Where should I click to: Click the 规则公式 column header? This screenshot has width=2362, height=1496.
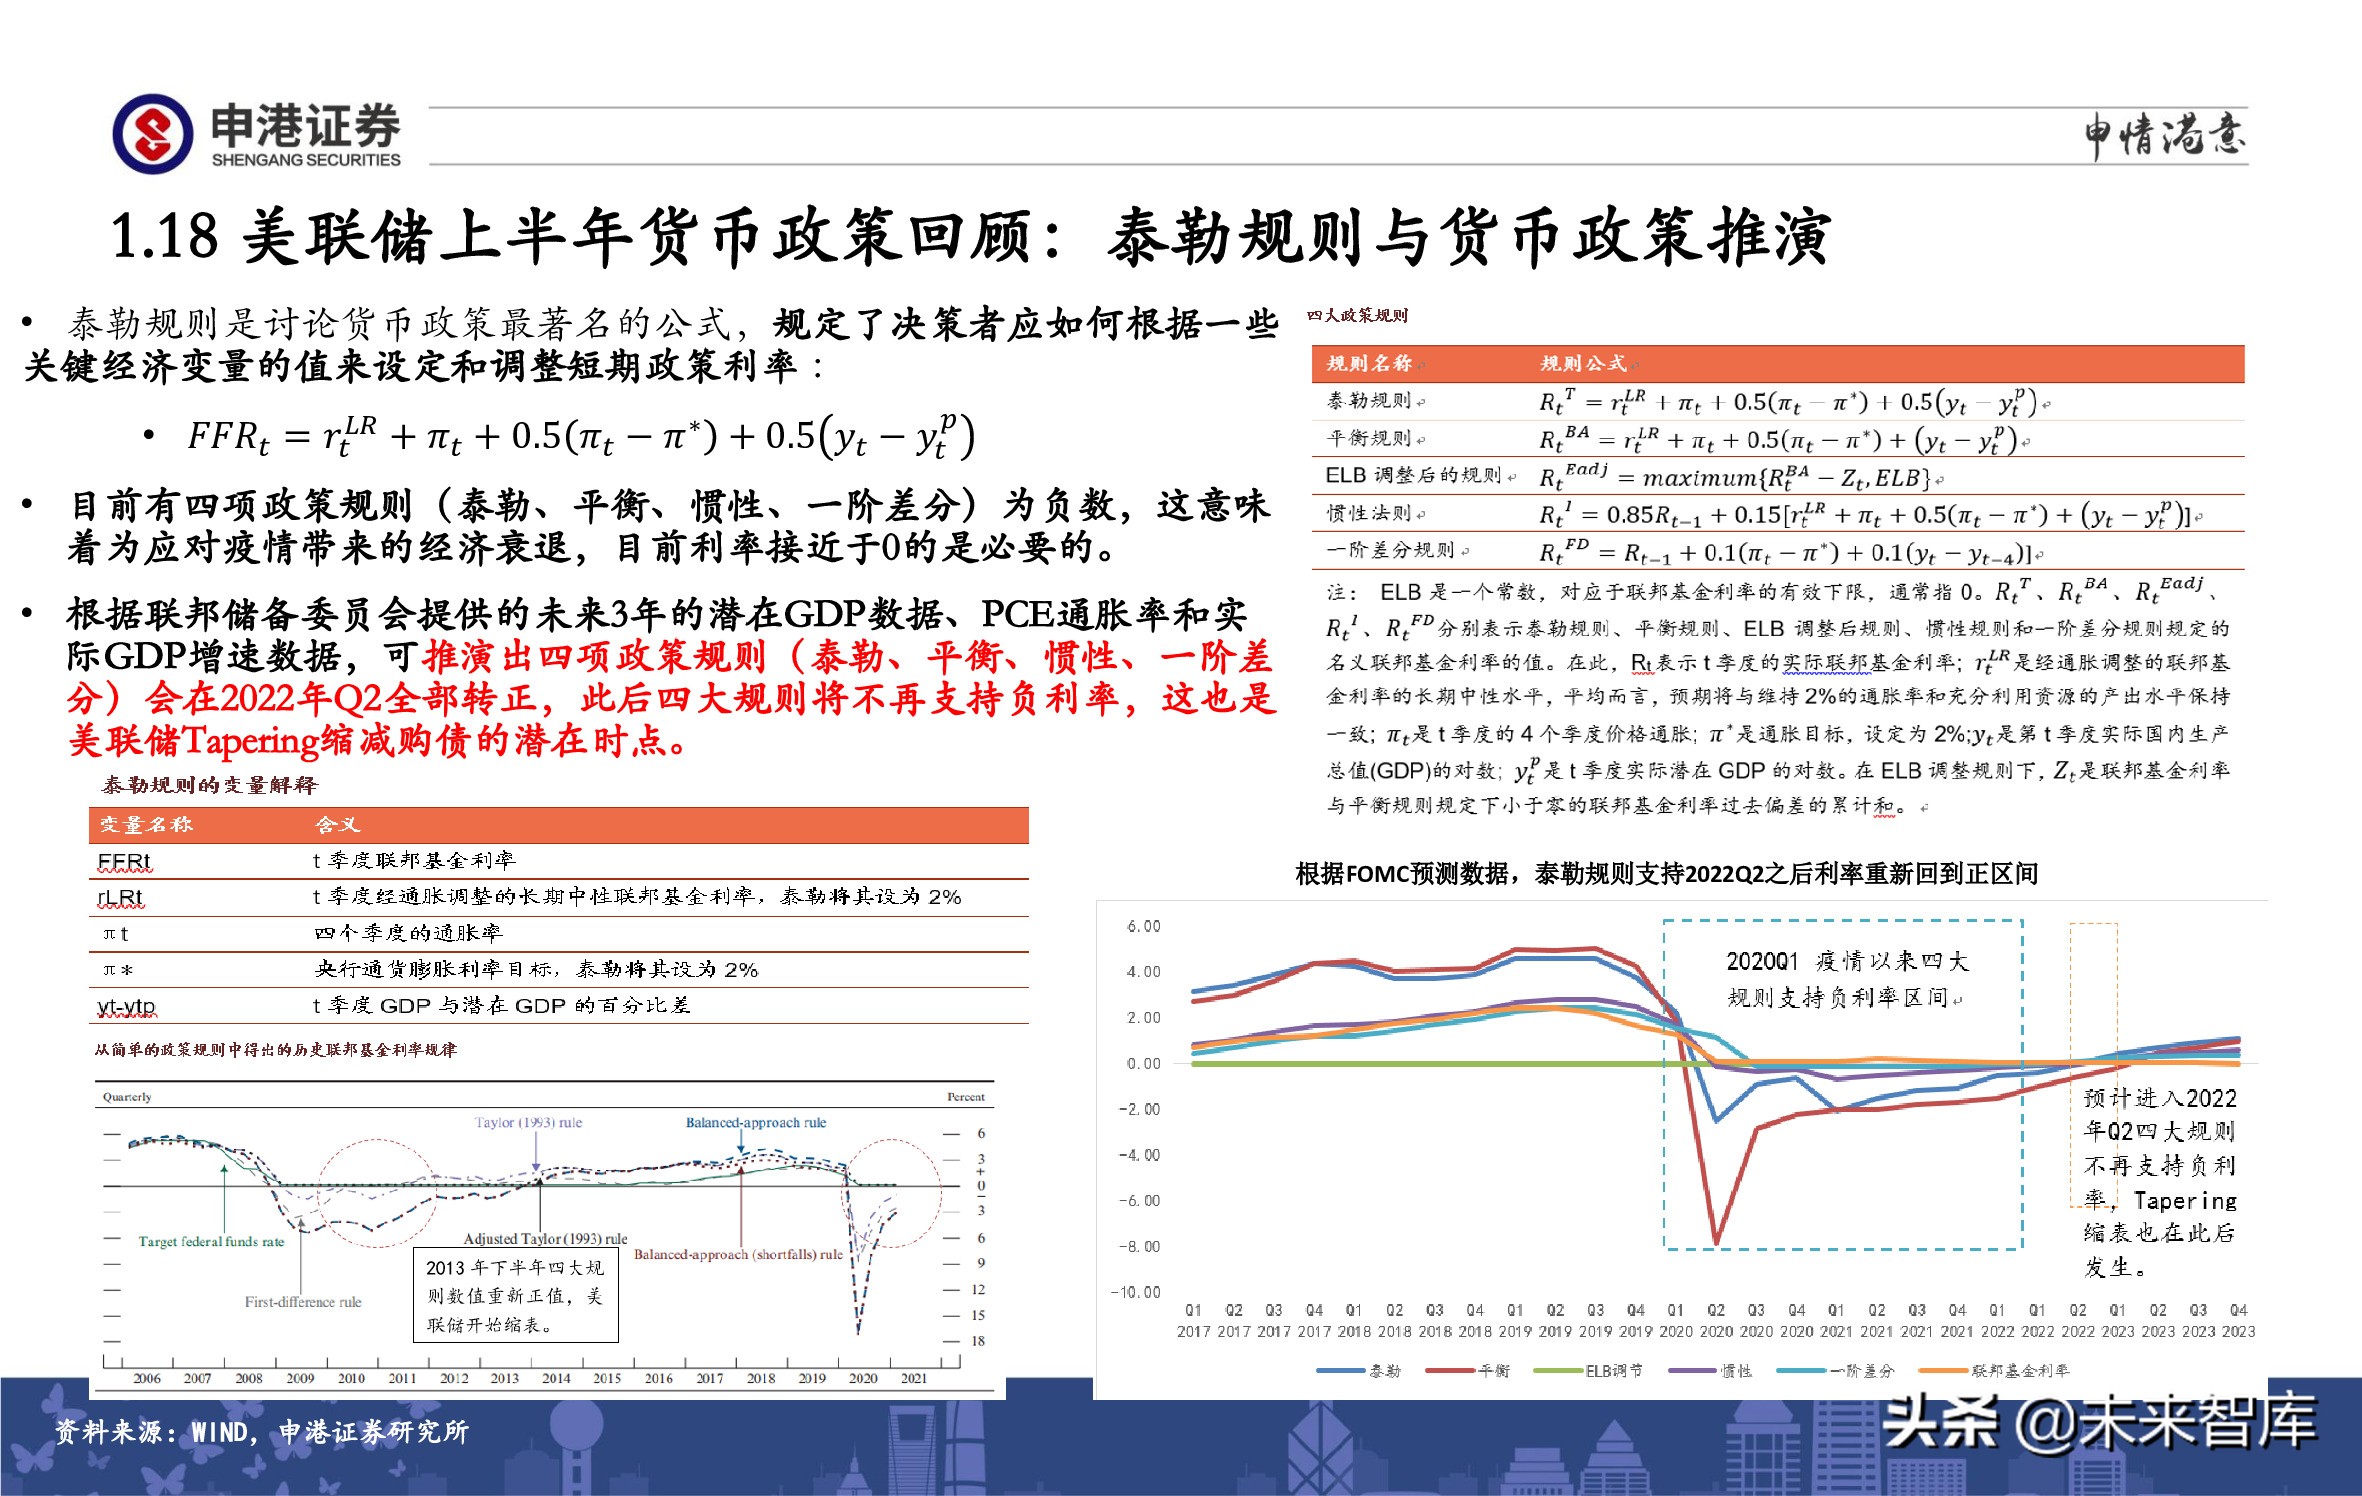(1583, 363)
